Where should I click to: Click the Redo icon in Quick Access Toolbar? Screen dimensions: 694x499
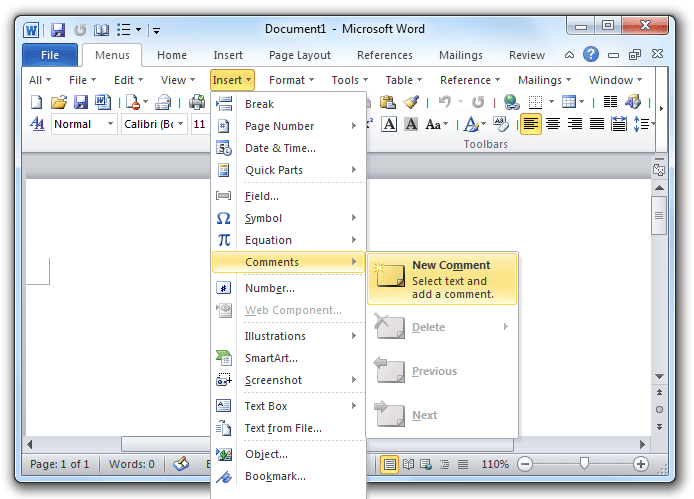point(80,30)
